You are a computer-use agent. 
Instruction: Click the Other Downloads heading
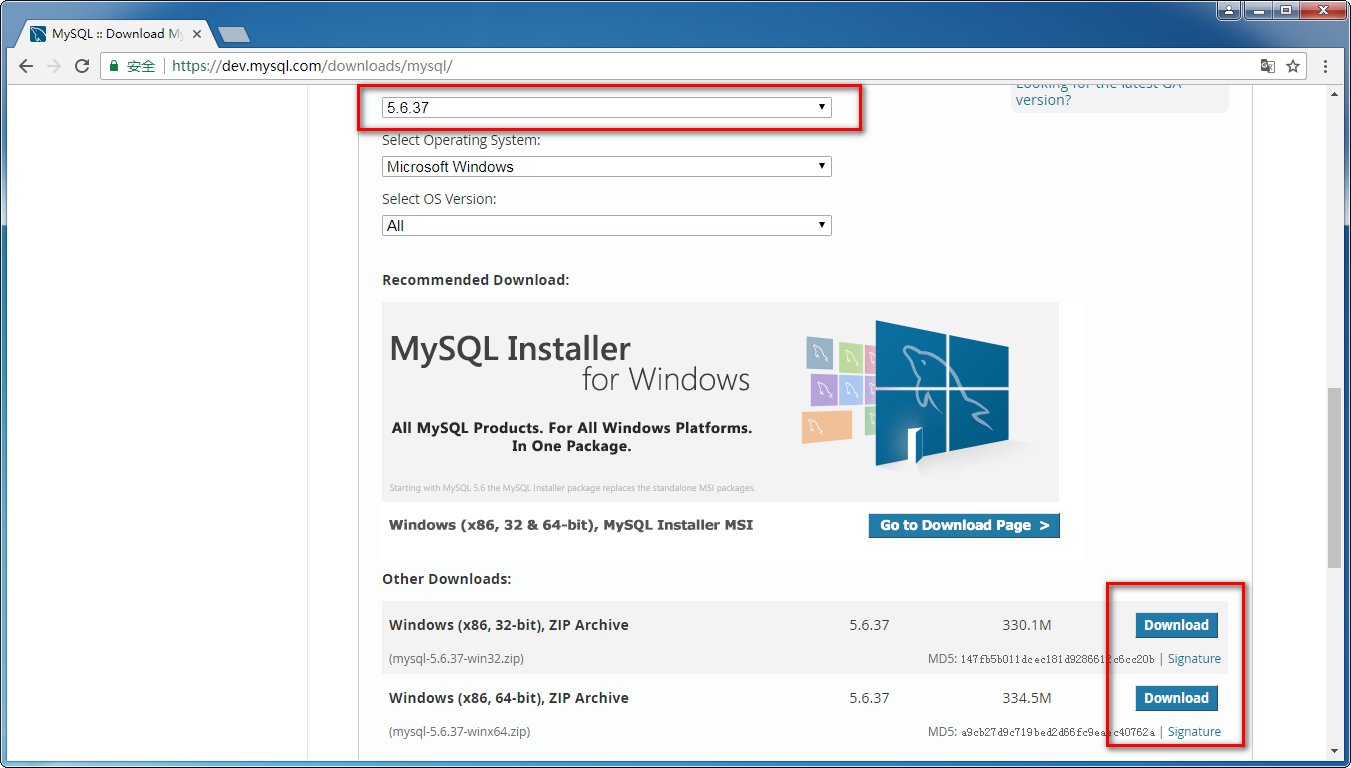(447, 579)
